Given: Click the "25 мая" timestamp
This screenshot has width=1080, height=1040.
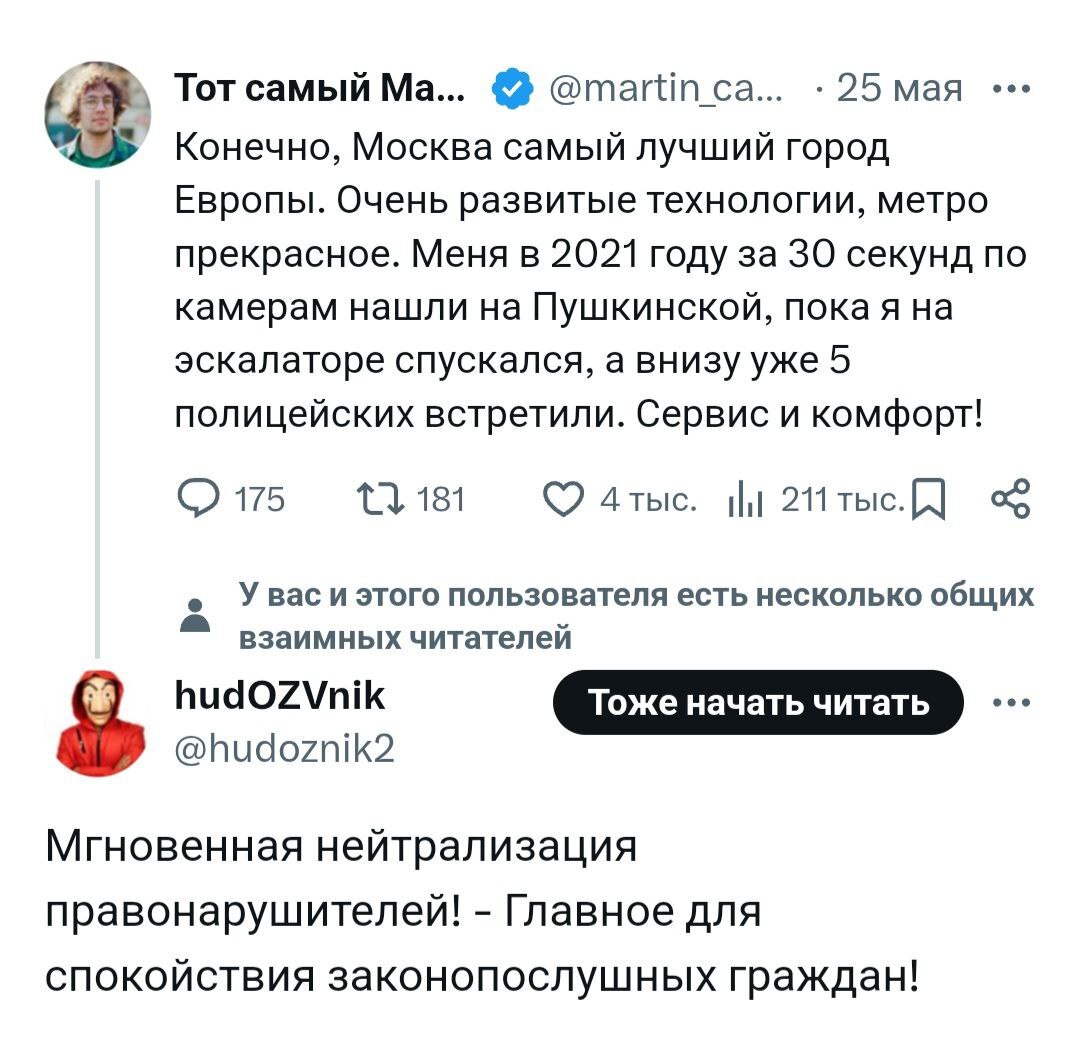Looking at the screenshot, I should click(899, 91).
